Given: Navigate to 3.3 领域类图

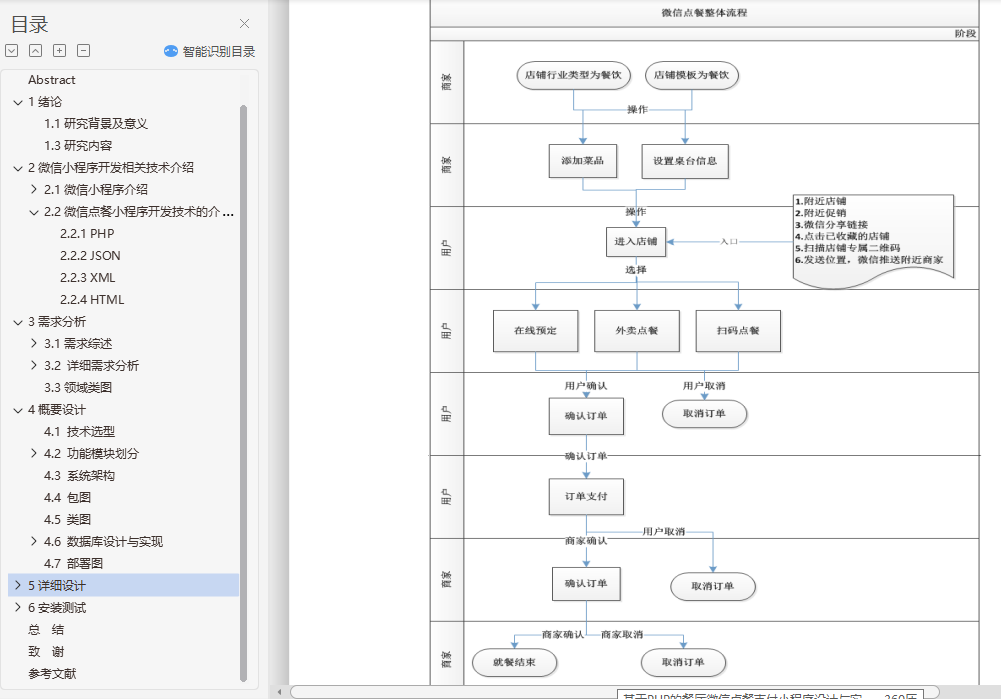Looking at the screenshot, I should [78, 387].
